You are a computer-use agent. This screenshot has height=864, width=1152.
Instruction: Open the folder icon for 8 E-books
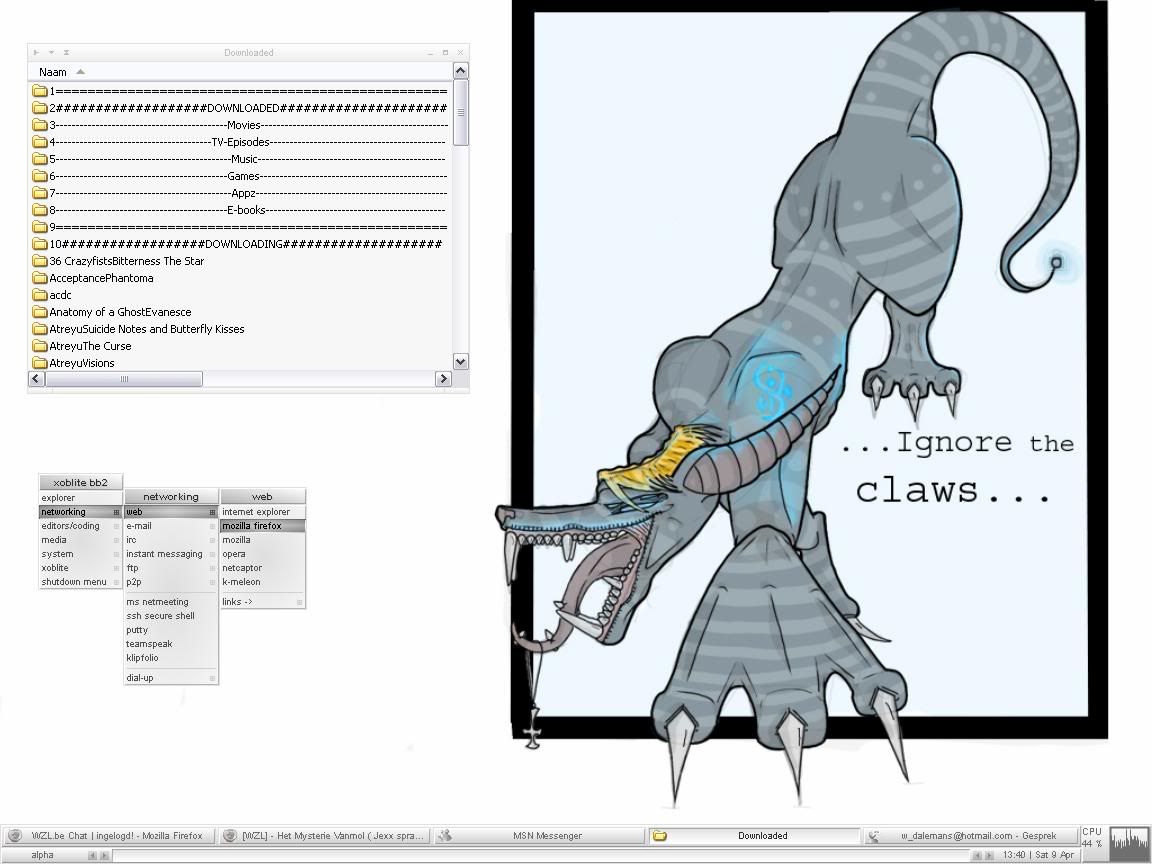coord(40,210)
